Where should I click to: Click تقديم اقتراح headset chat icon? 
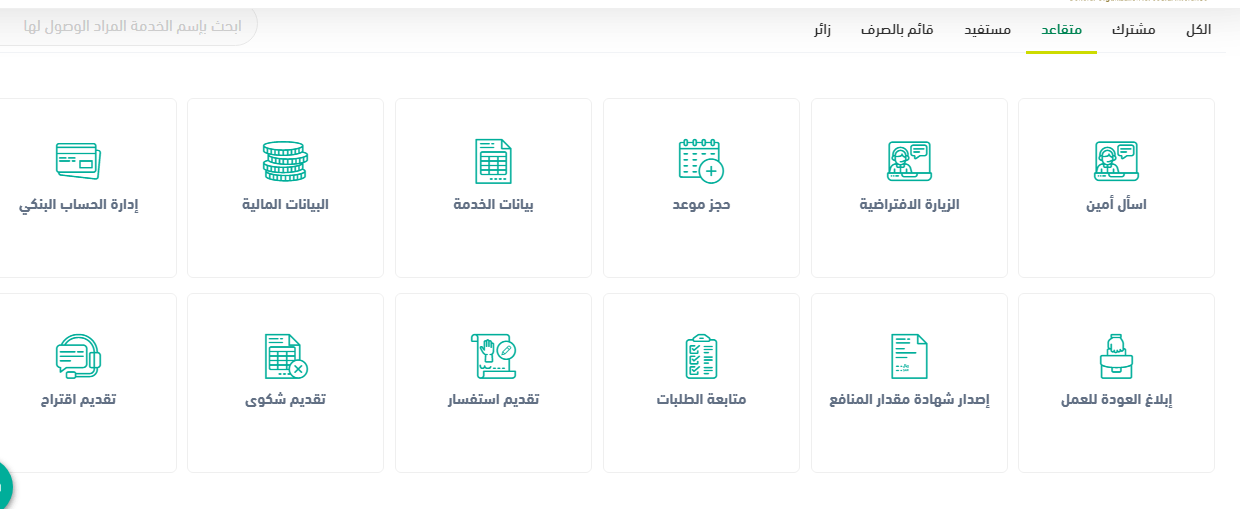(x=78, y=357)
